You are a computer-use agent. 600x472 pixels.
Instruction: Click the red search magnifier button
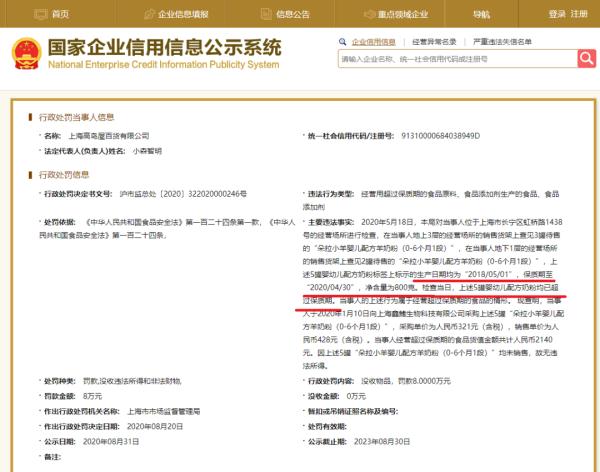(587, 59)
